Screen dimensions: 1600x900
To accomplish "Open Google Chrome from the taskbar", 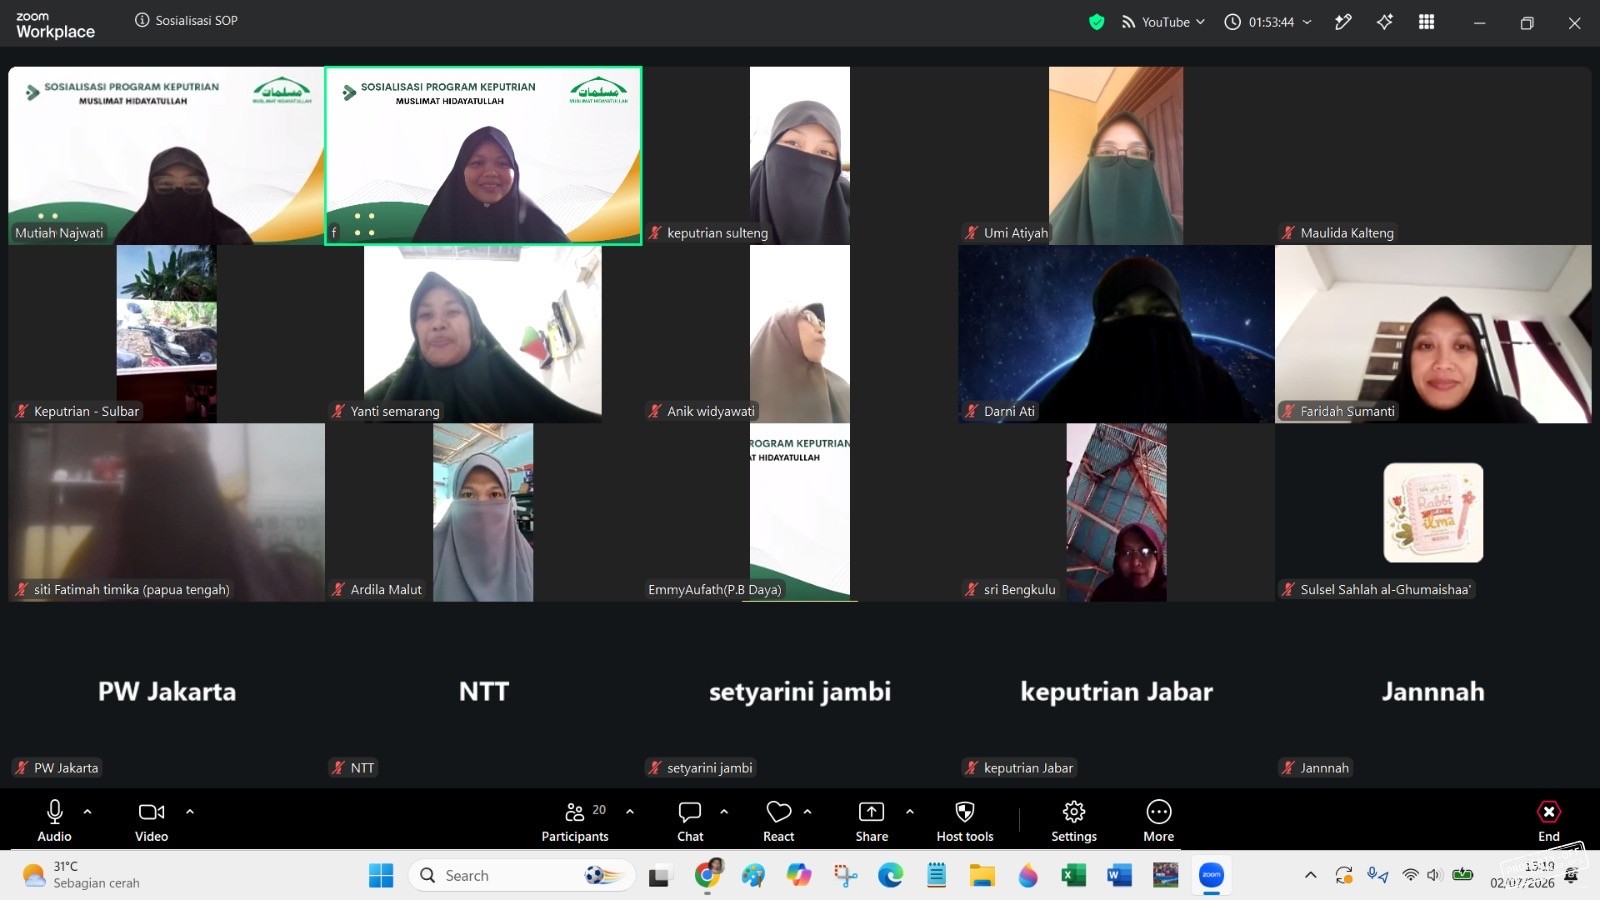I will (708, 875).
